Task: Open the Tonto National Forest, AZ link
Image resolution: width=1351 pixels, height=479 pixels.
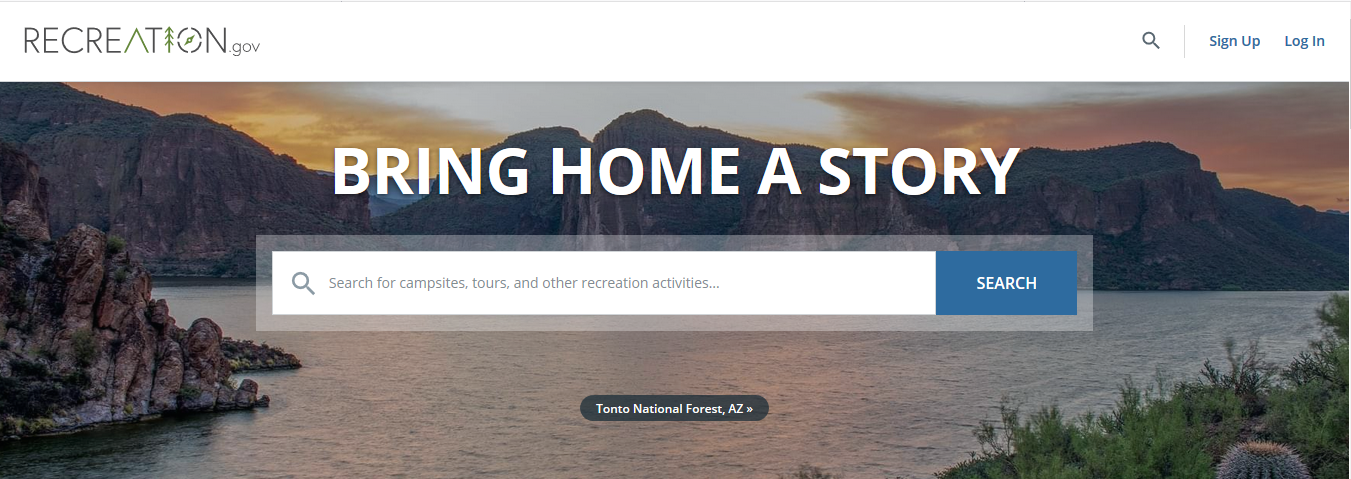Action: (x=674, y=409)
